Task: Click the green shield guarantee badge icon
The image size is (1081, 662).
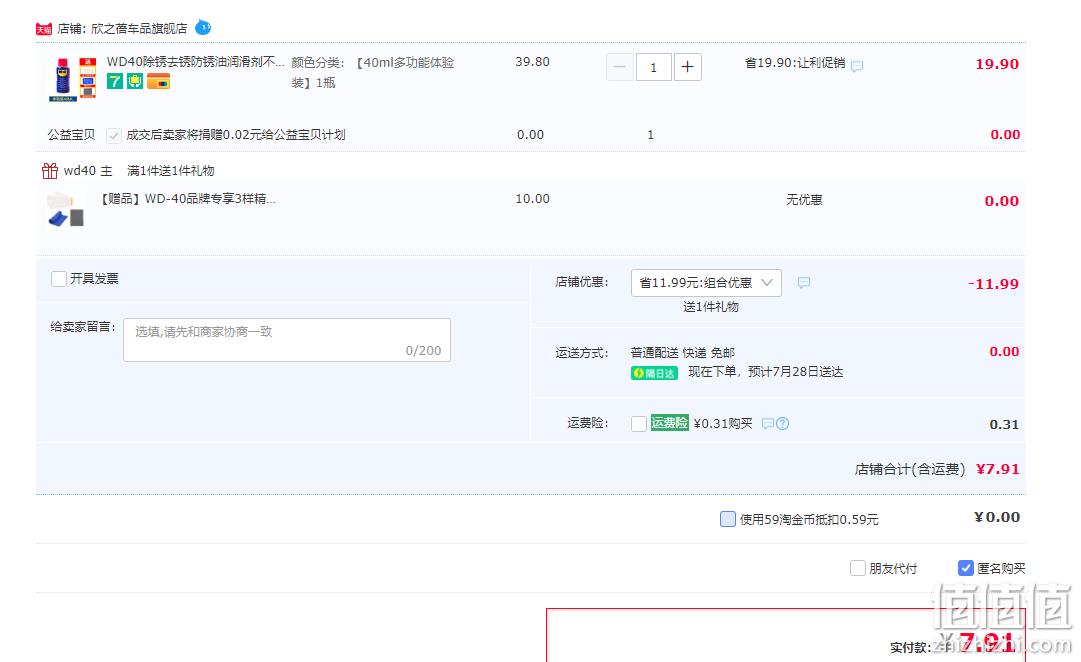Action: [134, 81]
